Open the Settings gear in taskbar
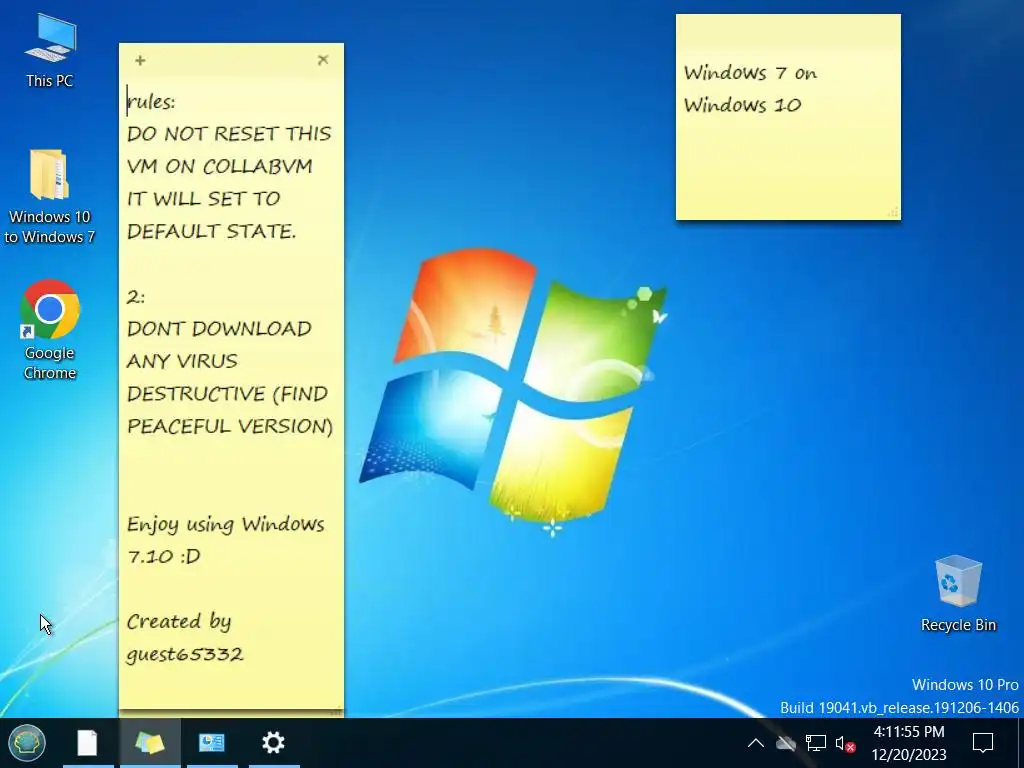The height and width of the screenshot is (768, 1024). pos(274,743)
